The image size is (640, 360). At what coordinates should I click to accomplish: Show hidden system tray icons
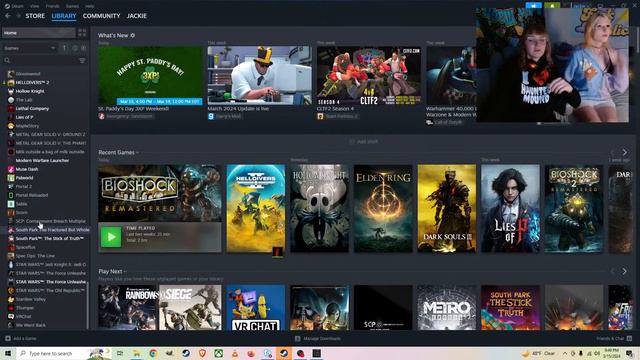click(x=565, y=353)
